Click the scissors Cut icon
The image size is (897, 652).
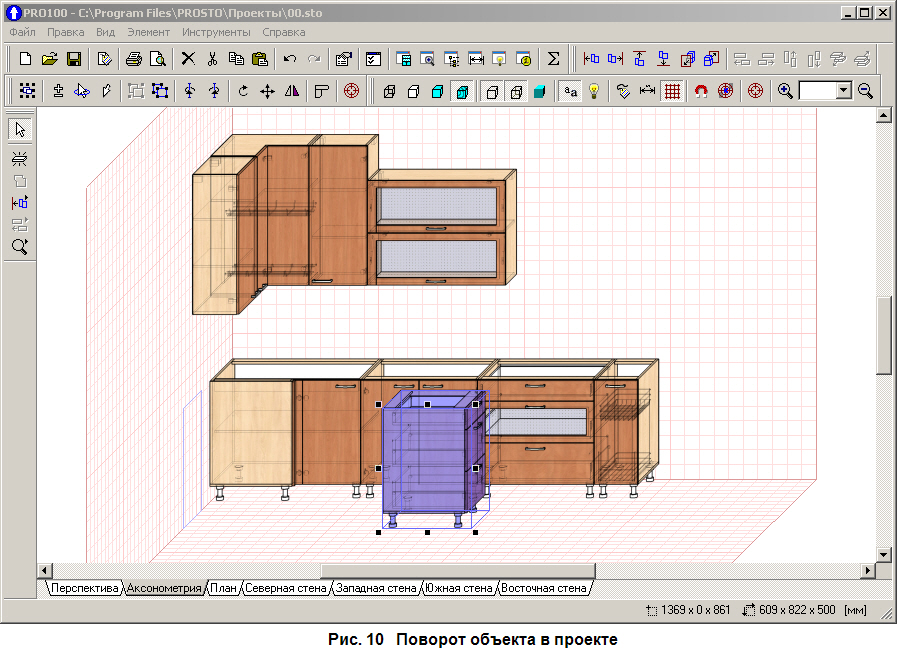pos(212,59)
